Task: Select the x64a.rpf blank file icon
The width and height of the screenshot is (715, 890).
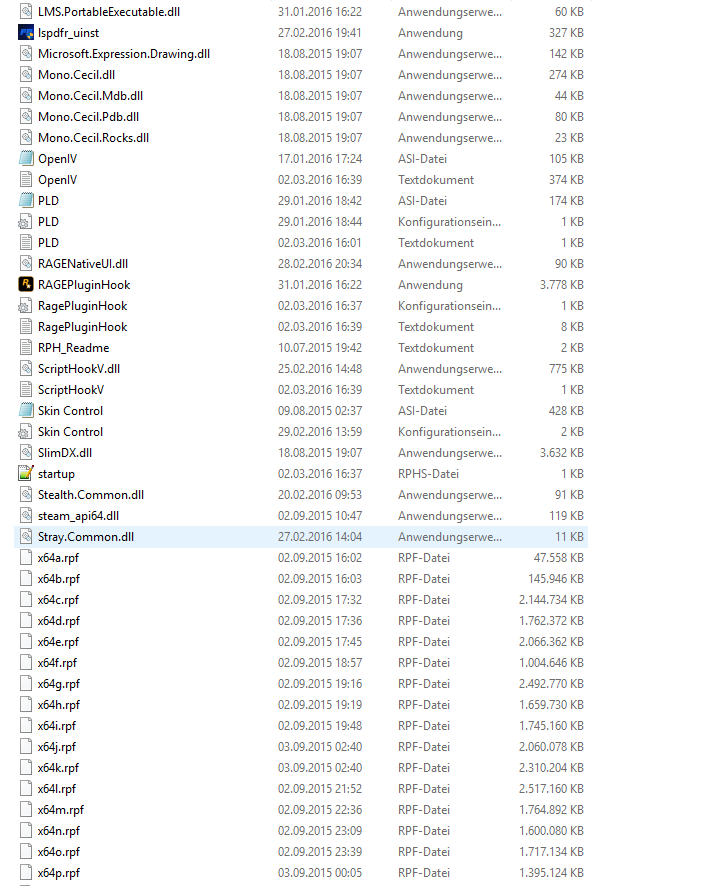Action: [26, 558]
